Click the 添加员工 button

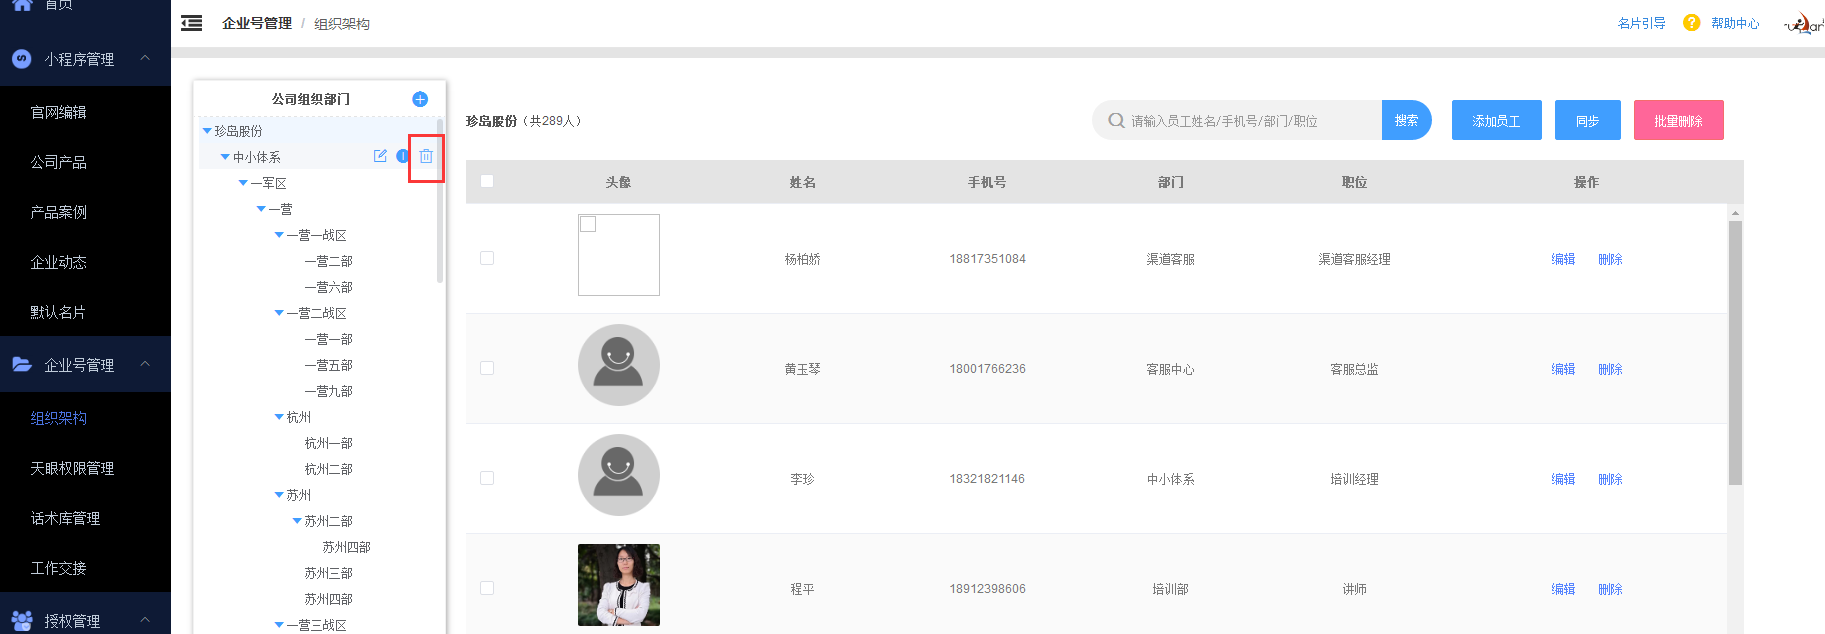(1496, 120)
